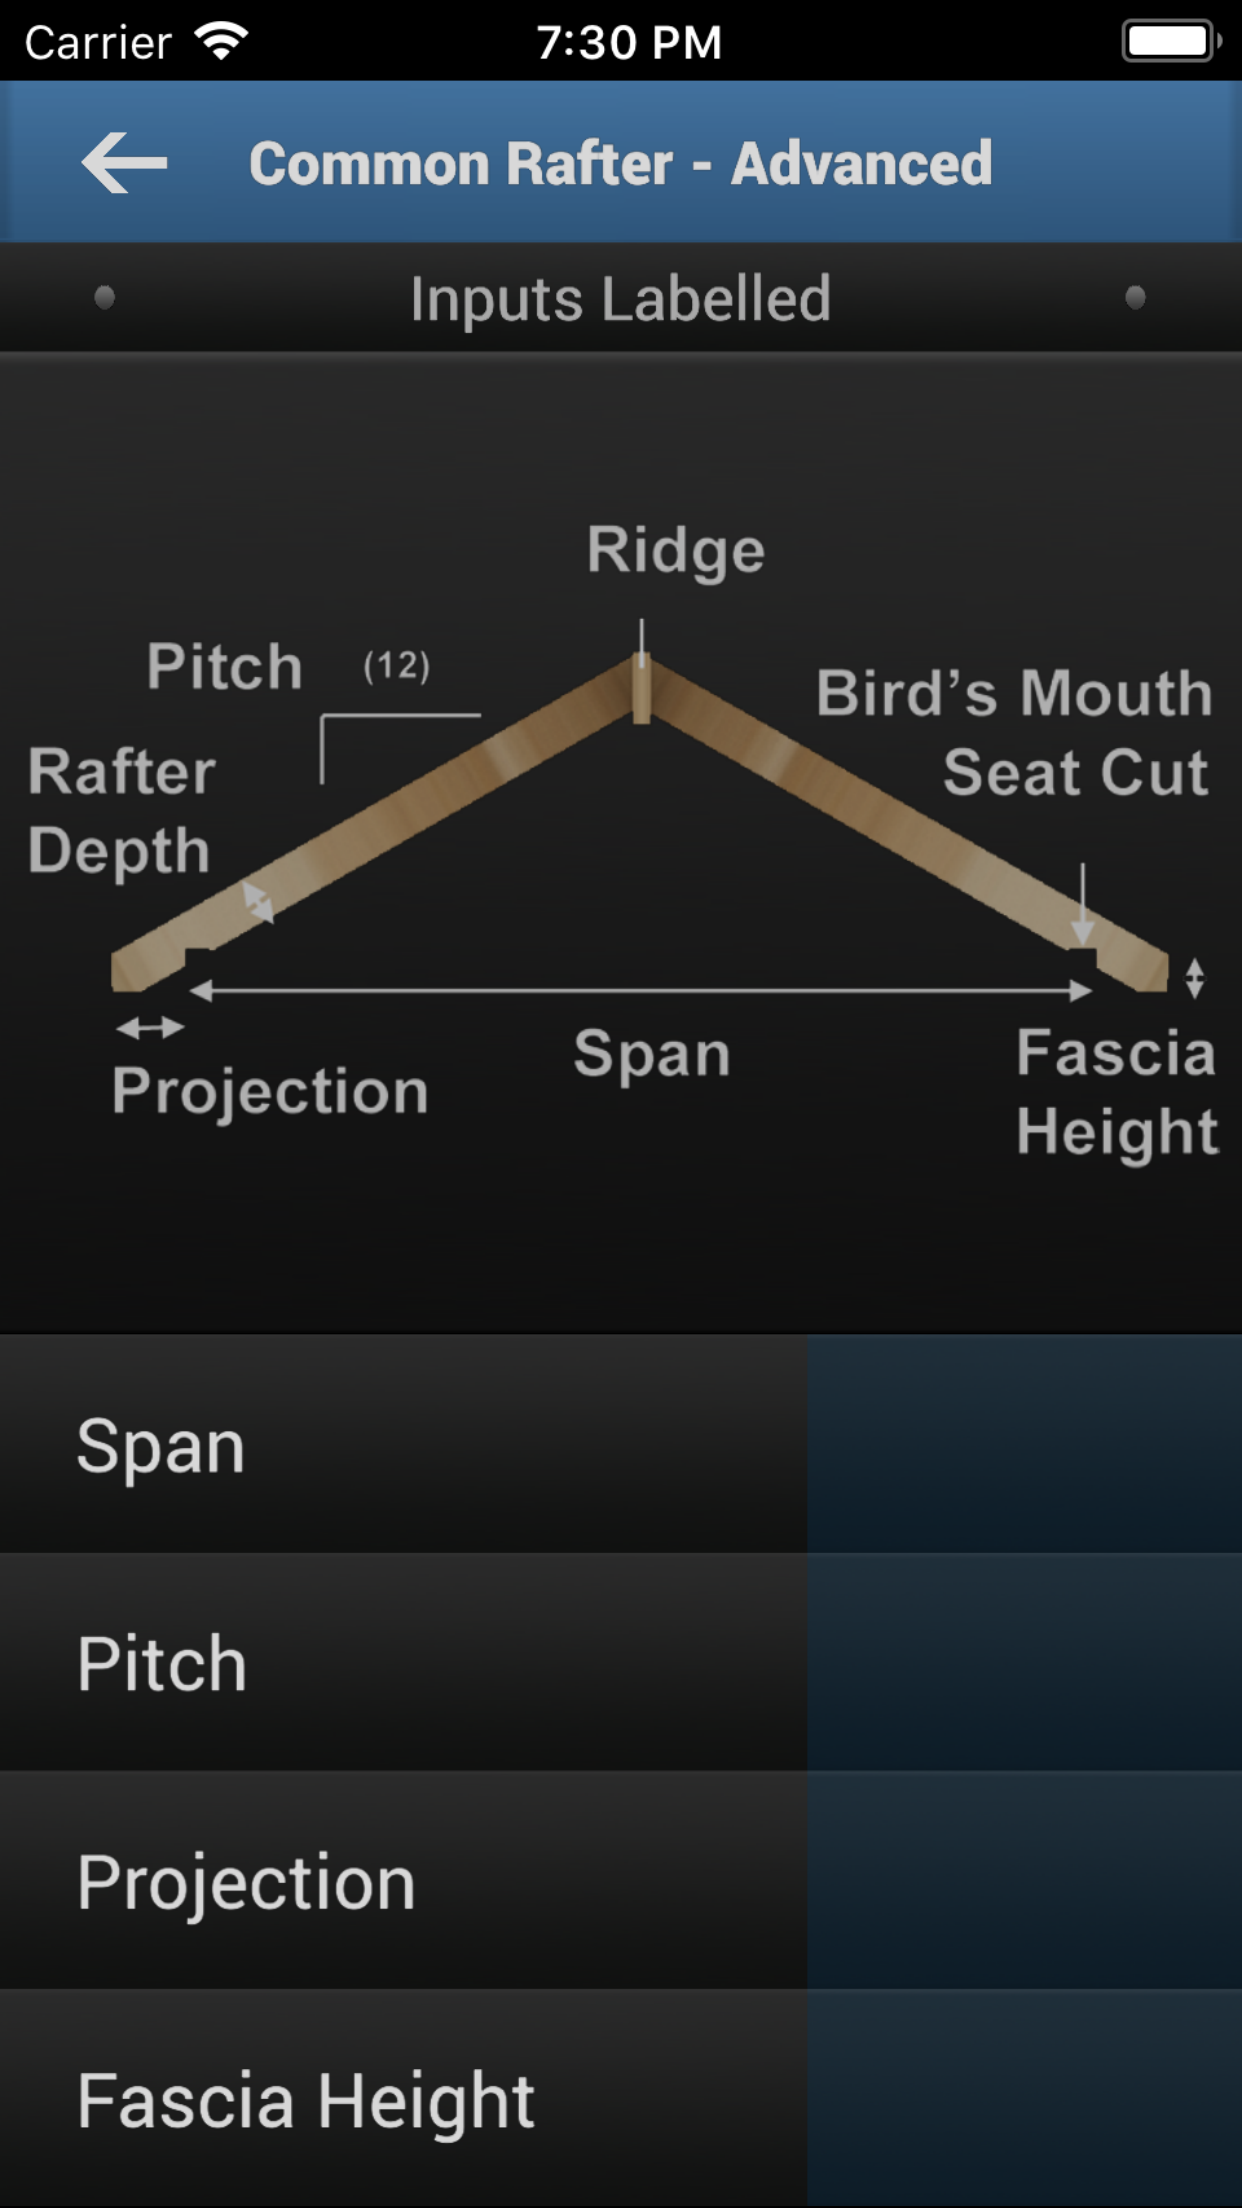Screen dimensions: 1242x2208
Task: Enter a value in the Span field
Action: 1024,1444
